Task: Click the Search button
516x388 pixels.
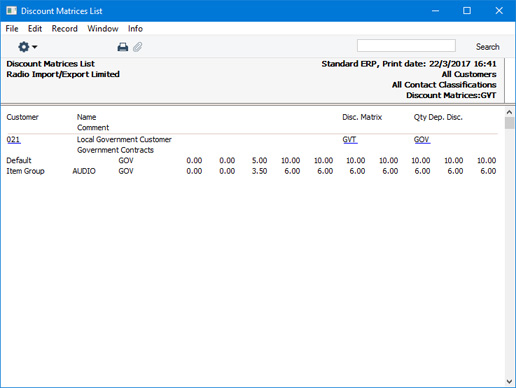Action: pos(487,47)
